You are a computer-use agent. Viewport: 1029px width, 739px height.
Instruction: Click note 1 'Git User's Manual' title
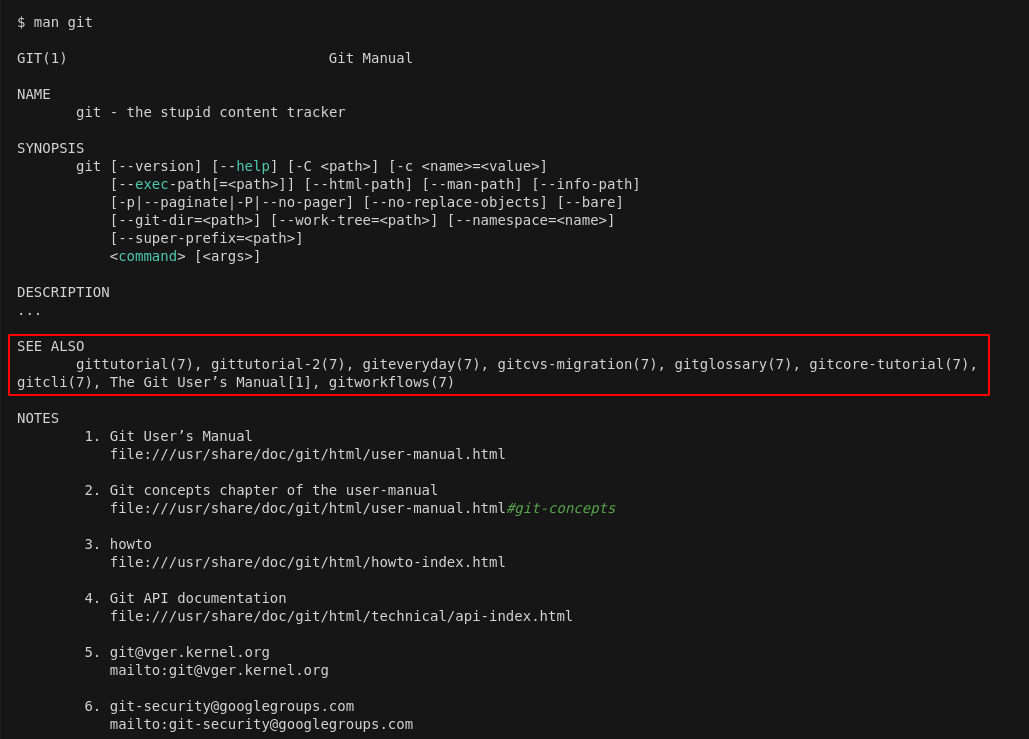pyautogui.click(x=181, y=436)
